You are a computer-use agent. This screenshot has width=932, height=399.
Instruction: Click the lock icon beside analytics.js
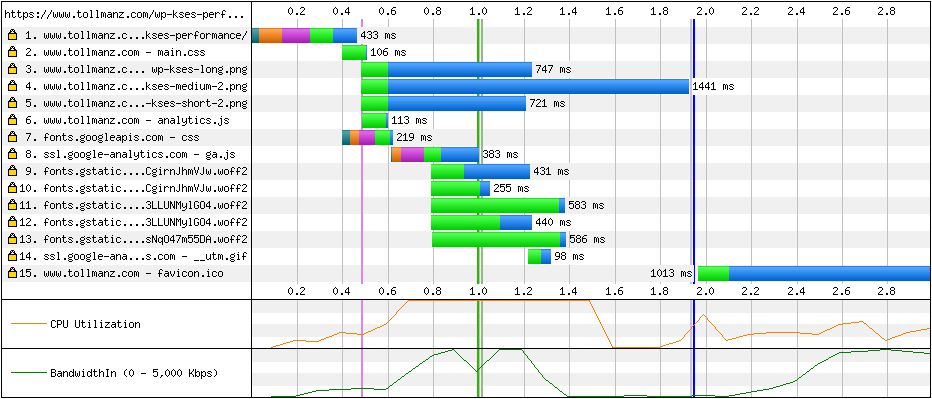pyautogui.click(x=11, y=121)
